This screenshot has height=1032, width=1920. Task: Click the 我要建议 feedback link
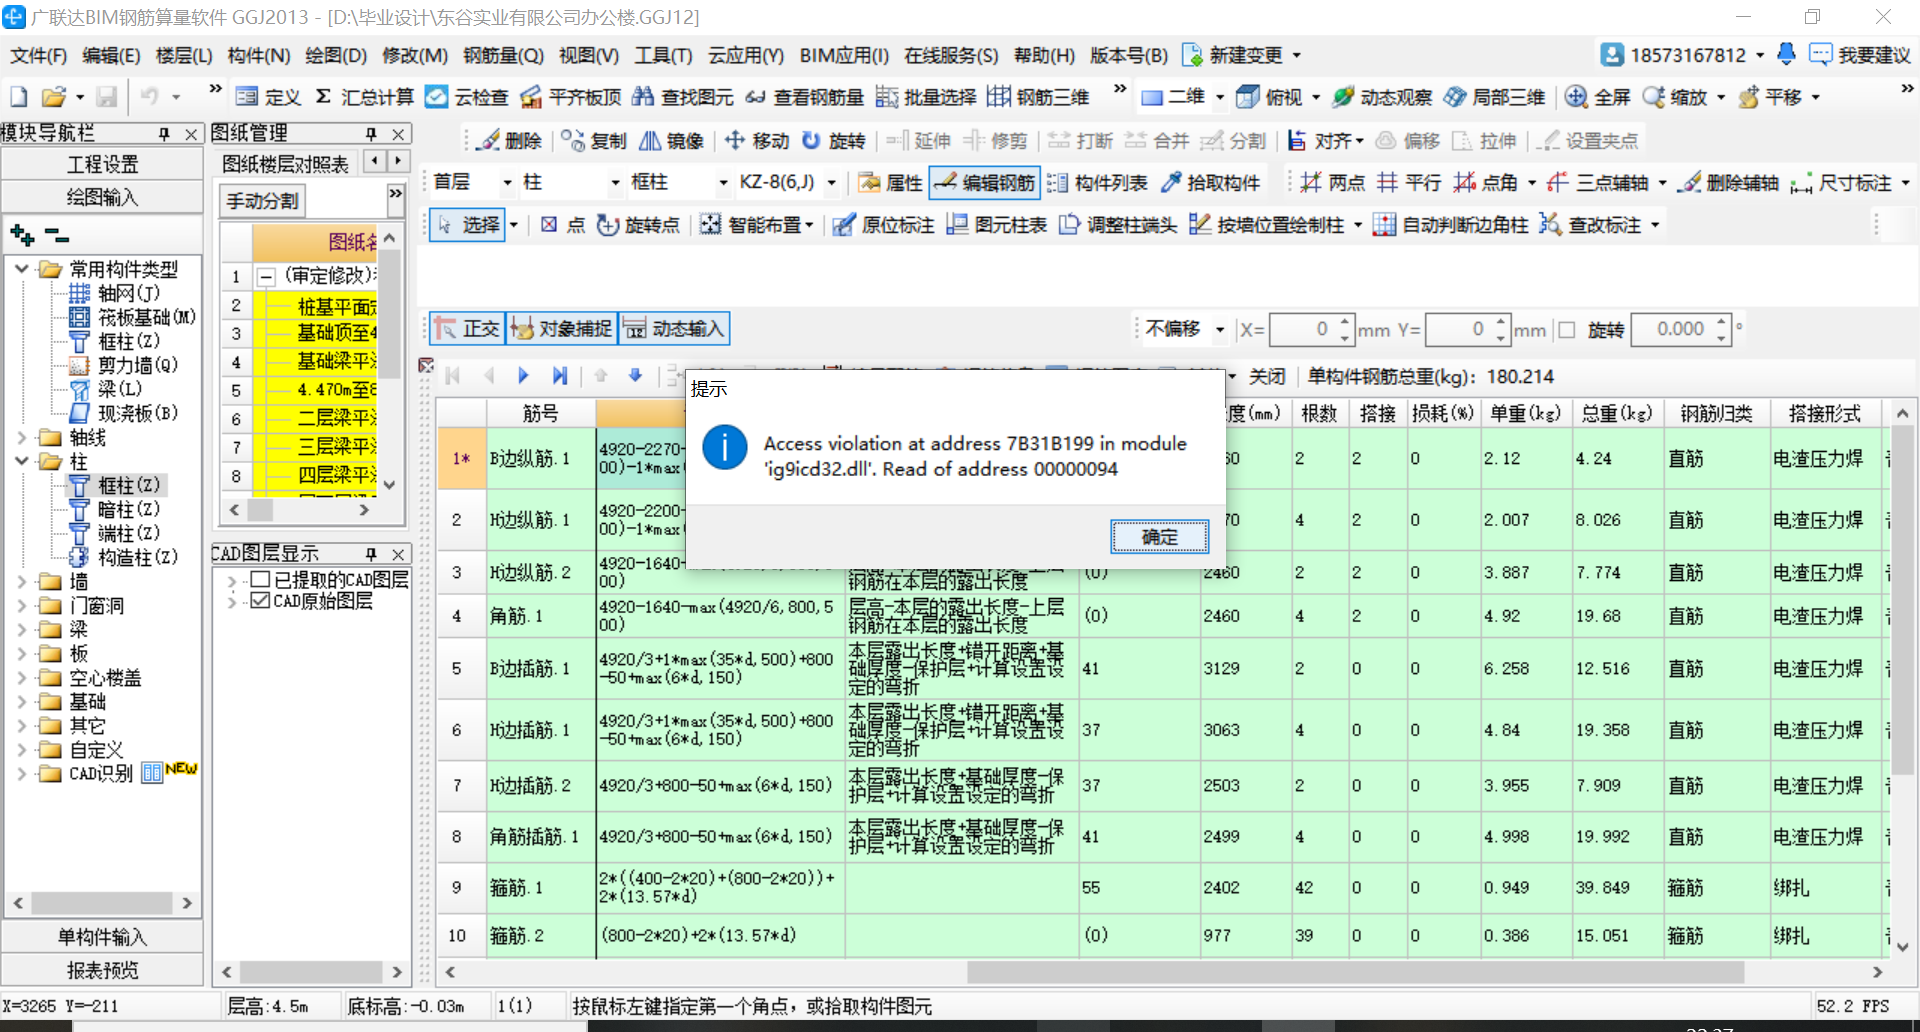[1862, 55]
